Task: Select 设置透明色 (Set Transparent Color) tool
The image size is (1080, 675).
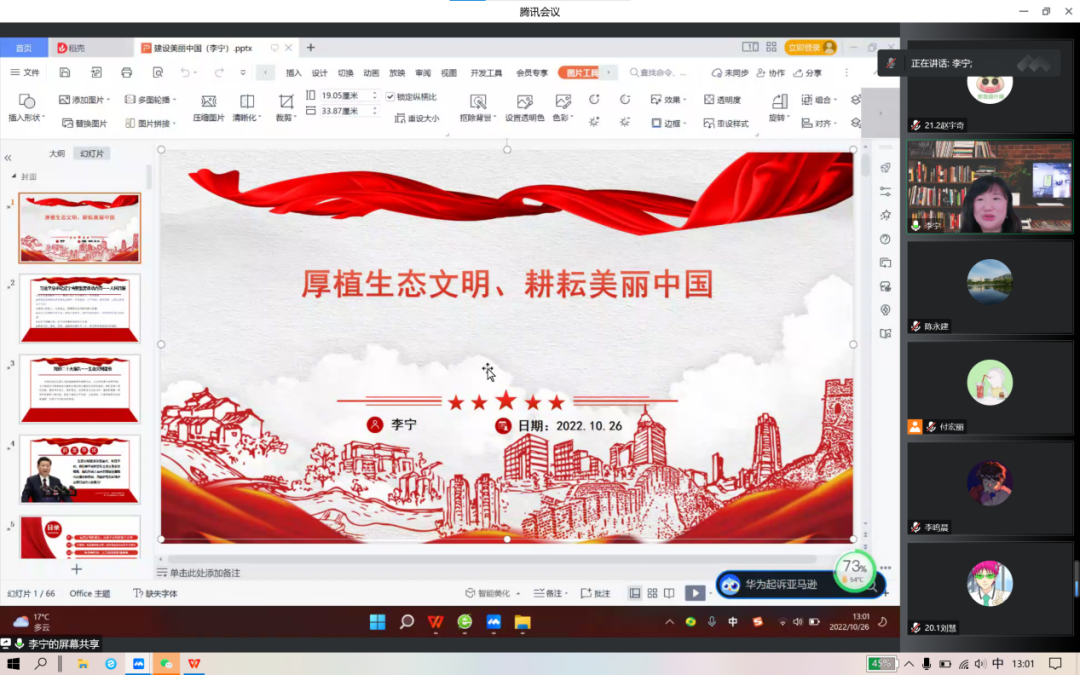Action: pyautogui.click(x=525, y=108)
